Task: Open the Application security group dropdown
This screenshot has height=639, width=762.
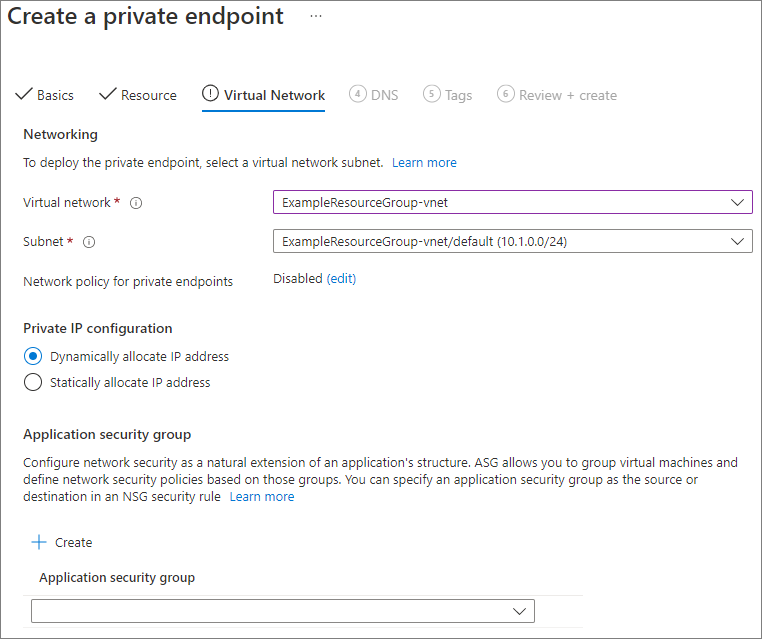Action: coord(283,611)
